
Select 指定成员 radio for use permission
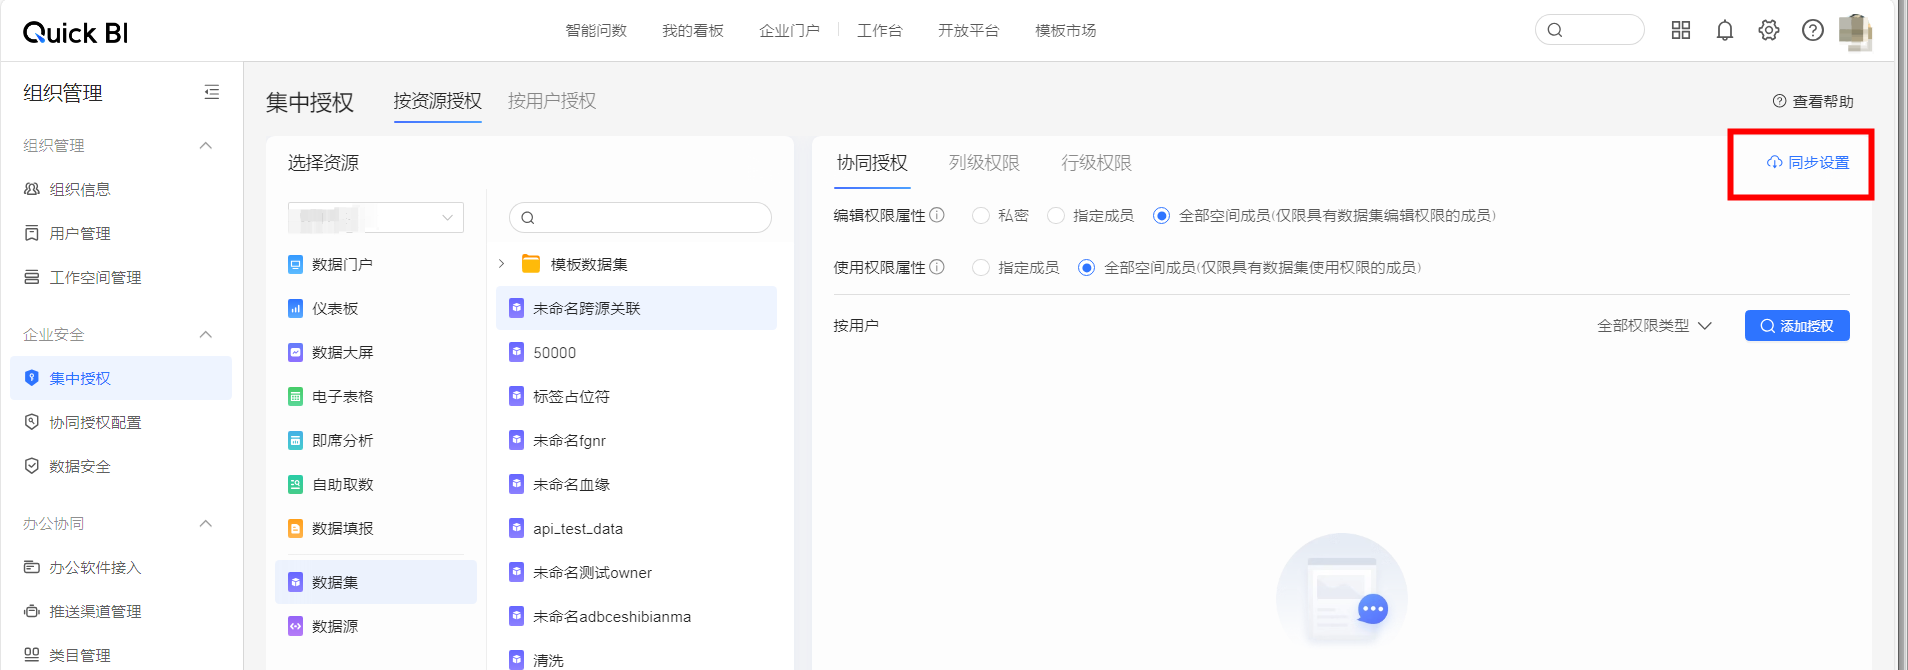pos(981,268)
